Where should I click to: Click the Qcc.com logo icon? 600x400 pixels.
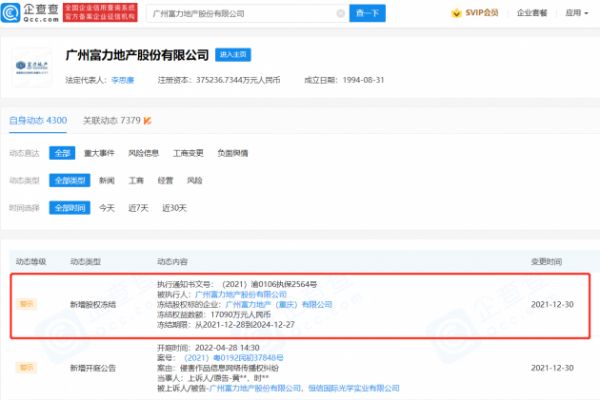(11, 13)
